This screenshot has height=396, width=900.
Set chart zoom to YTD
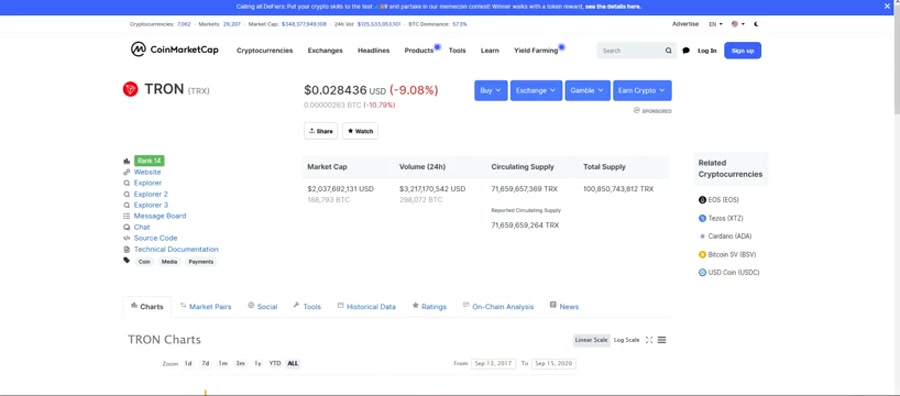pyautogui.click(x=275, y=363)
